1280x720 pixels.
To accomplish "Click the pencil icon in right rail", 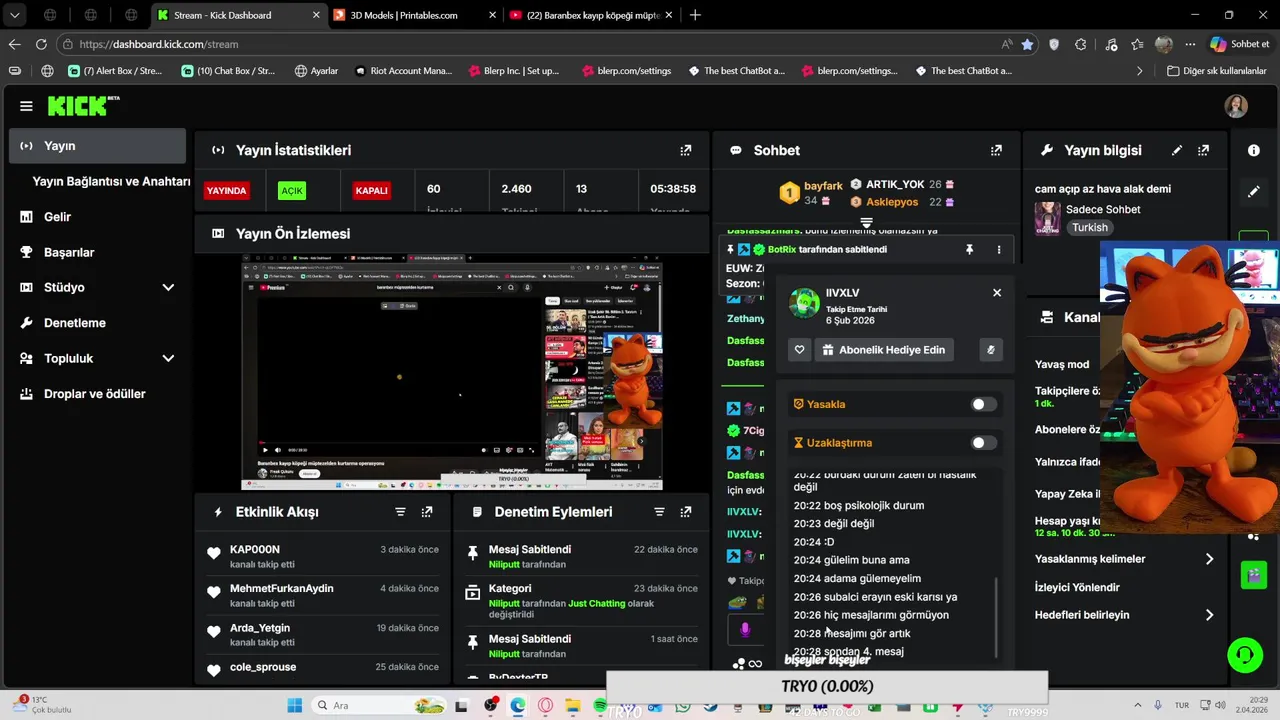I will click(x=1254, y=191).
